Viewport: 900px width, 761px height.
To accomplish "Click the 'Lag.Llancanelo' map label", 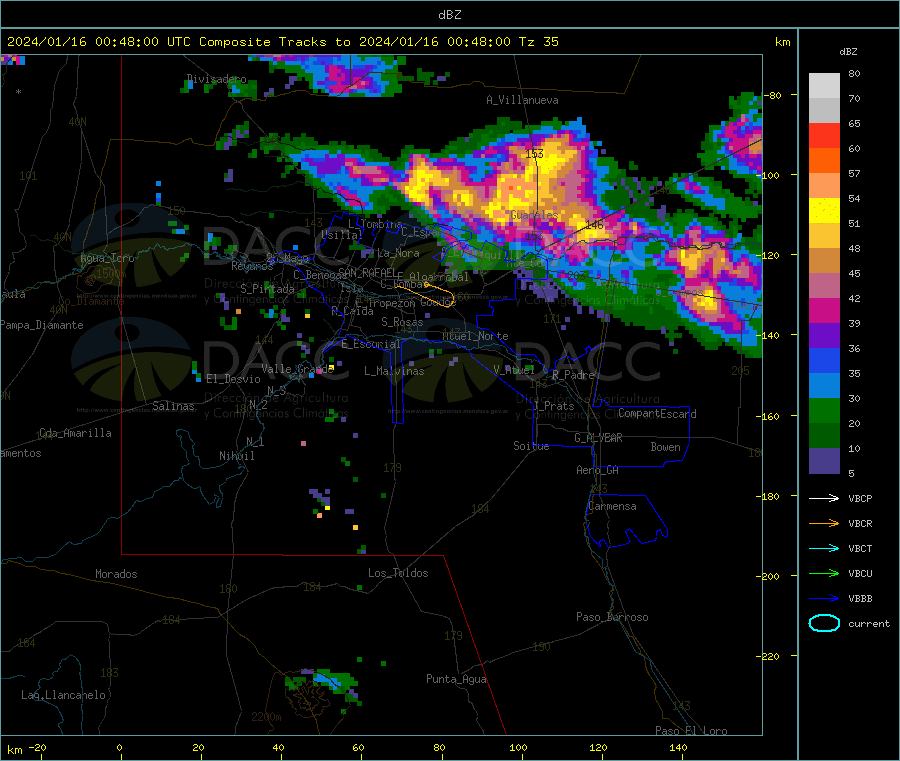I will point(63,695).
